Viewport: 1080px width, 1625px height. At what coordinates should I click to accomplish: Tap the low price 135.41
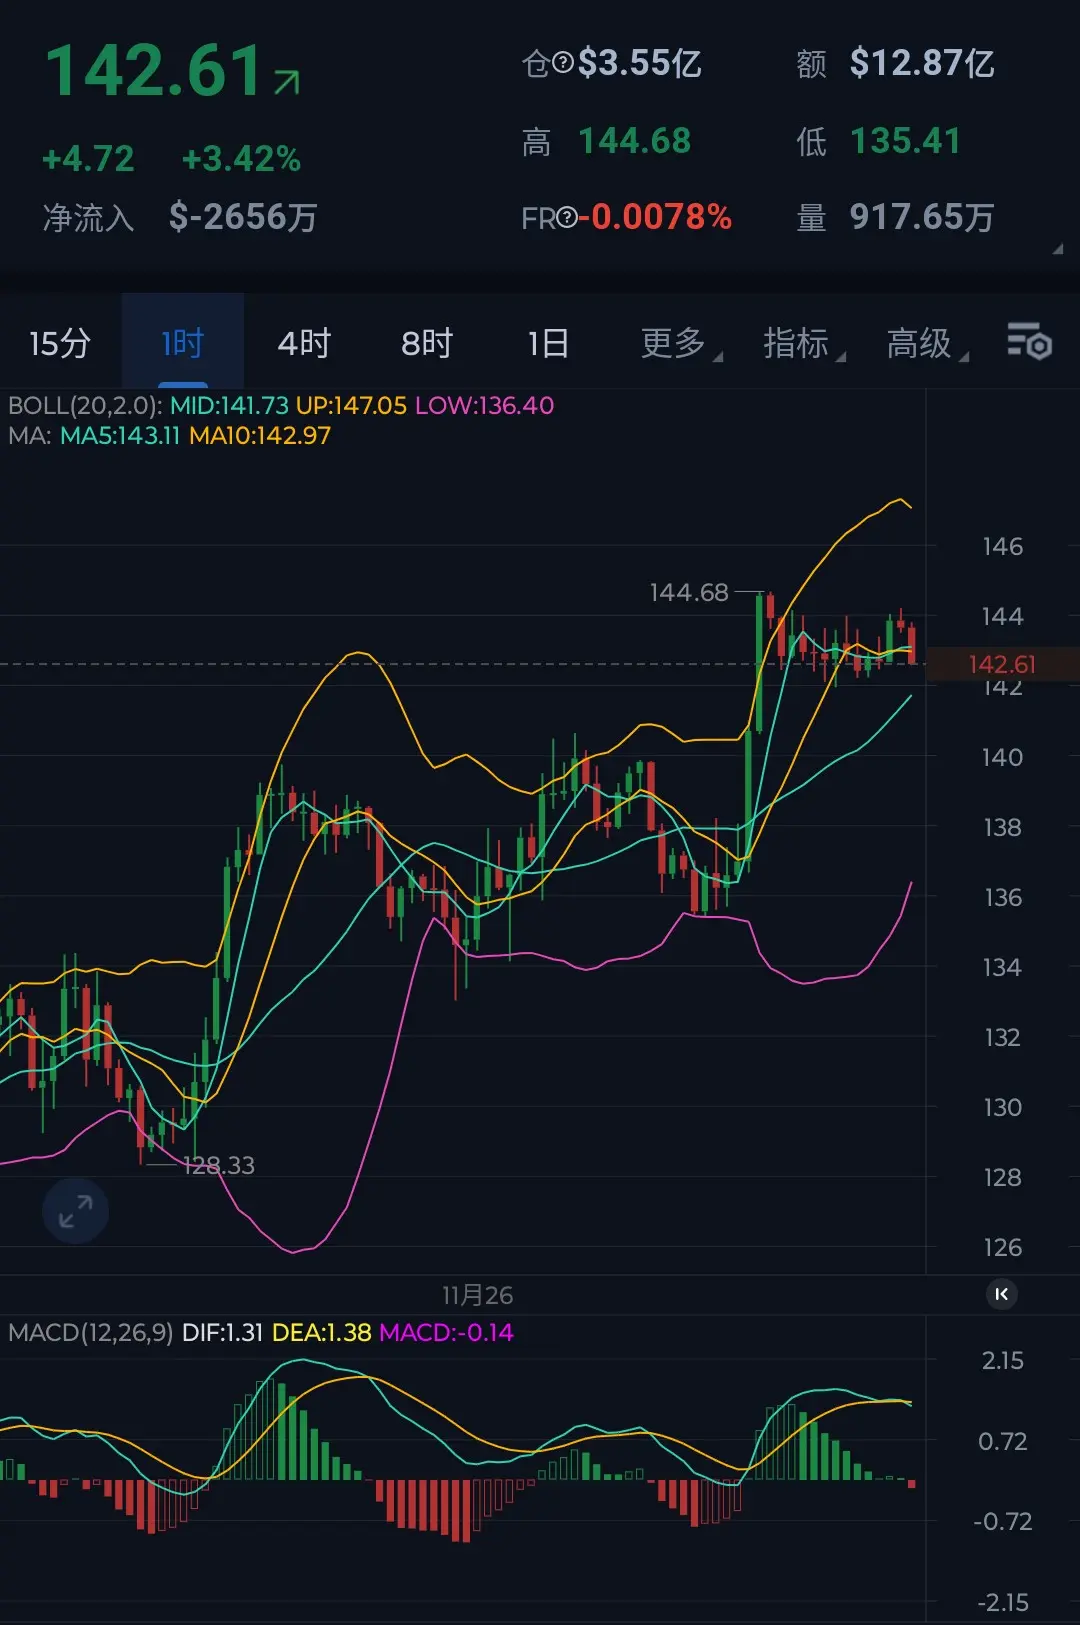pos(905,141)
